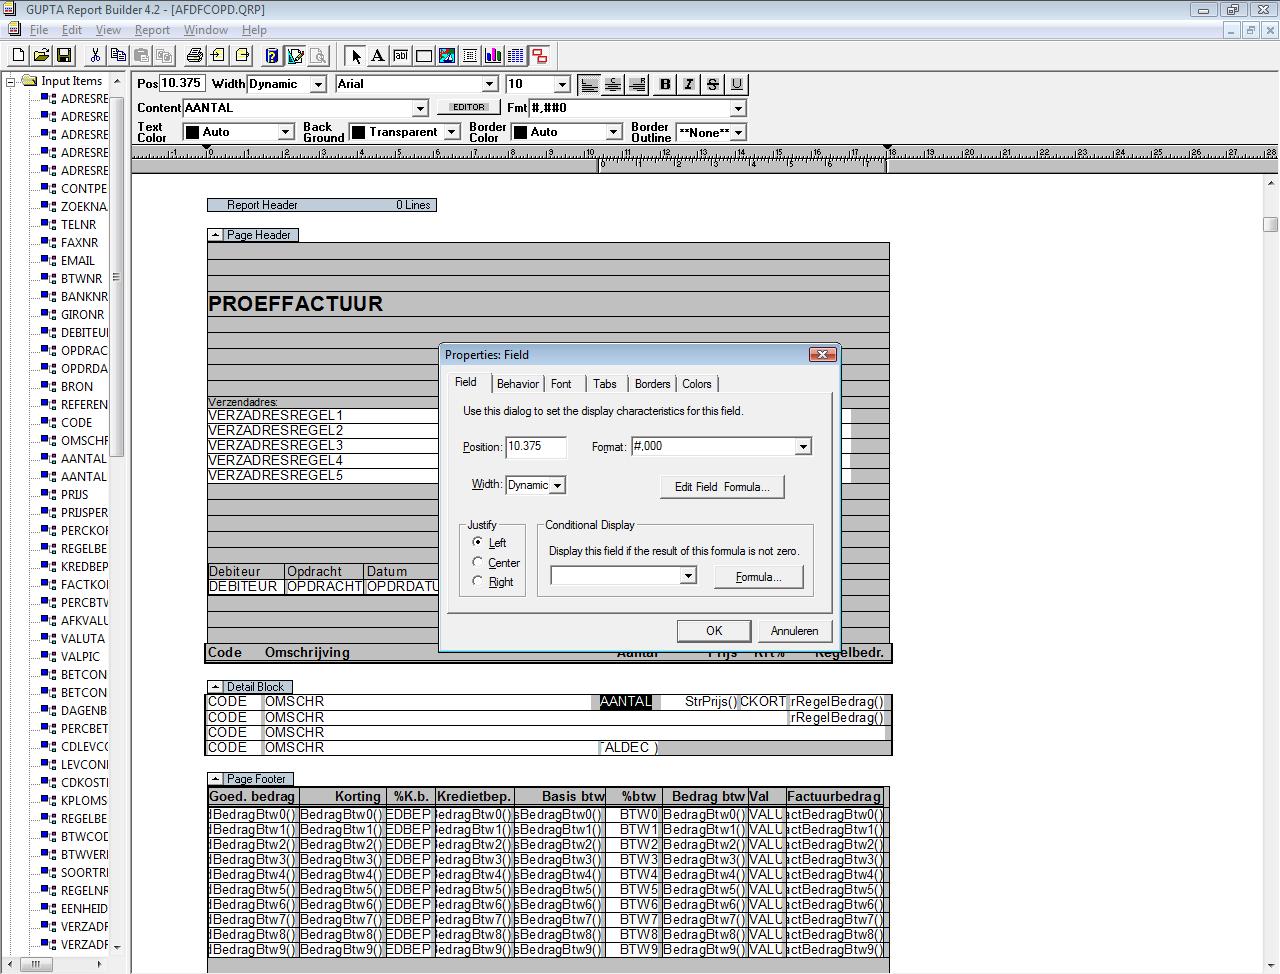
Task: Open the Edit menu
Action: pyautogui.click(x=72, y=30)
